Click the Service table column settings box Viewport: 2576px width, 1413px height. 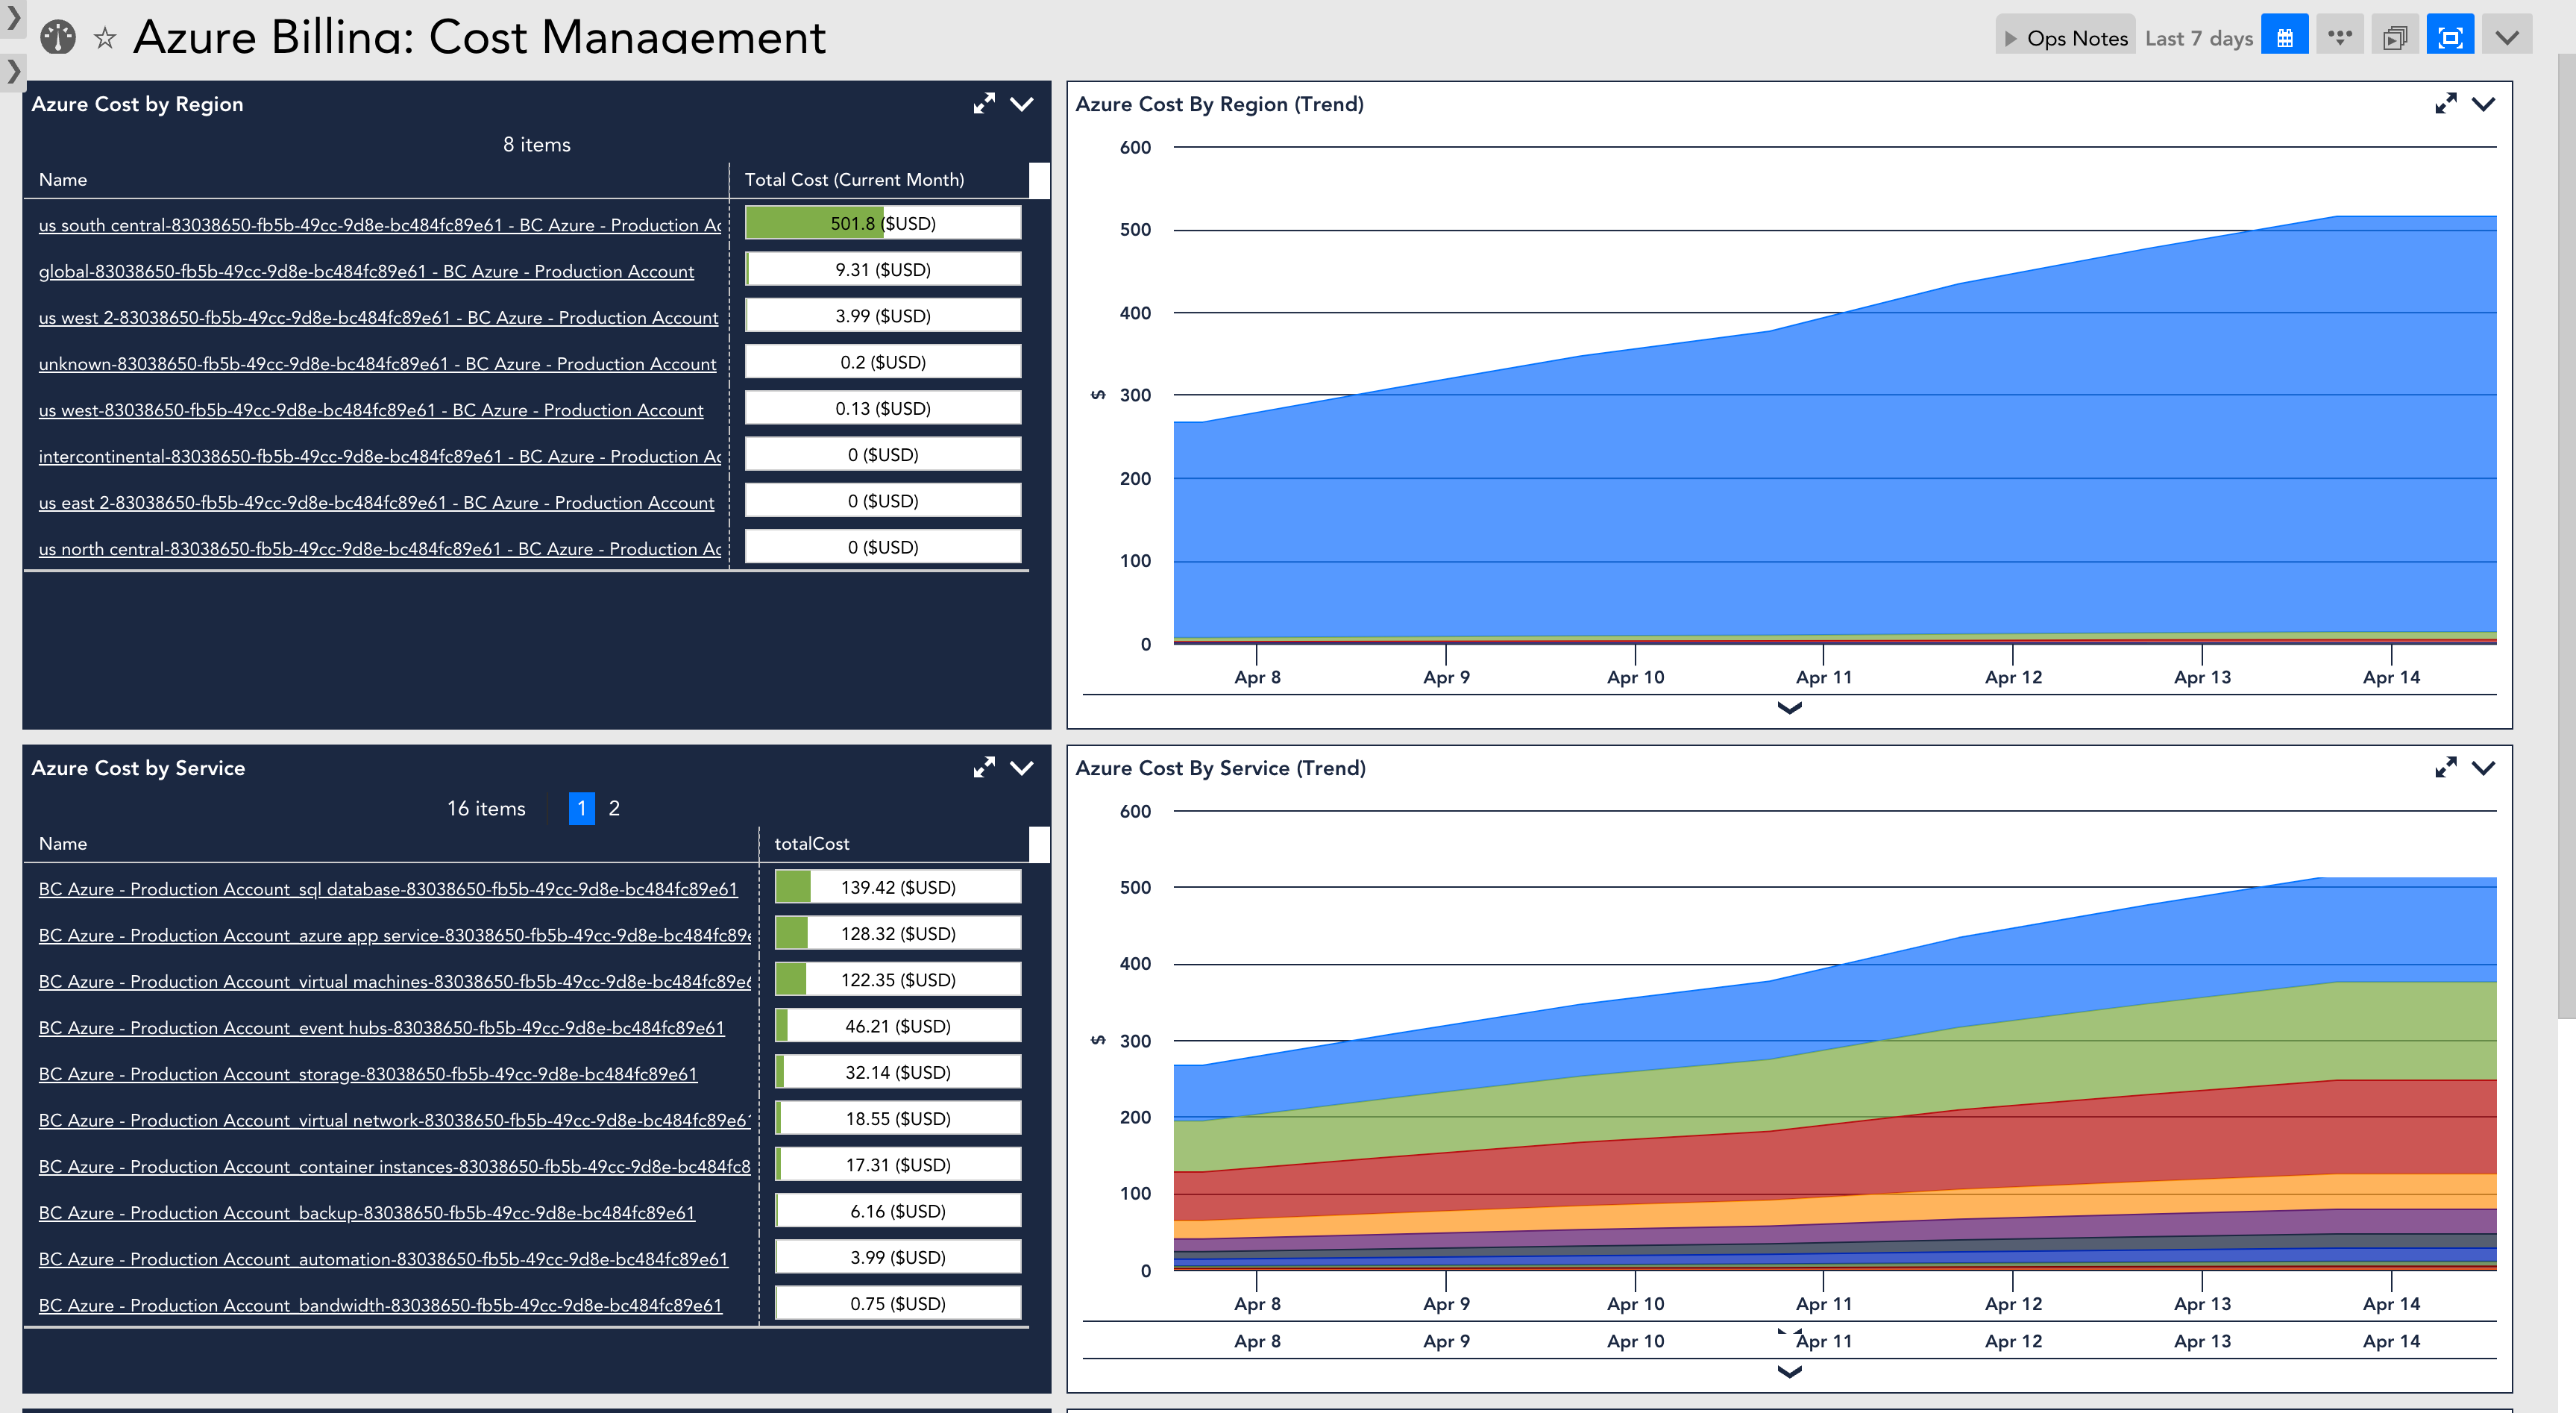(x=1039, y=844)
